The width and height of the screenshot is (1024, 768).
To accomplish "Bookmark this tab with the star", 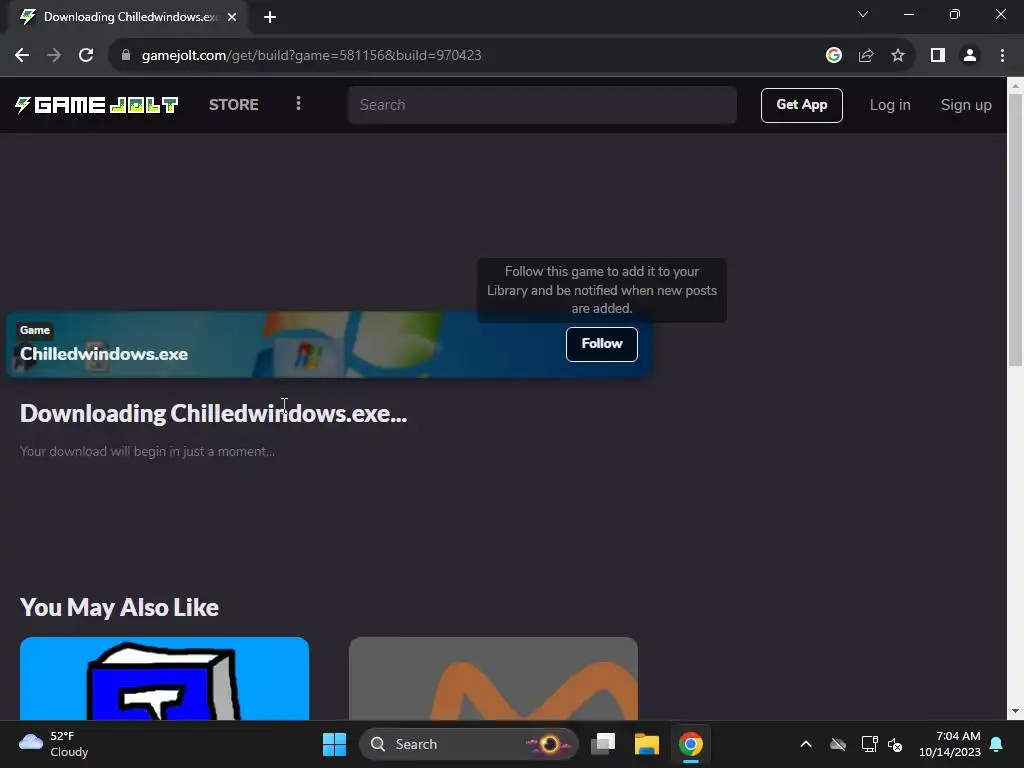I will 898,56.
